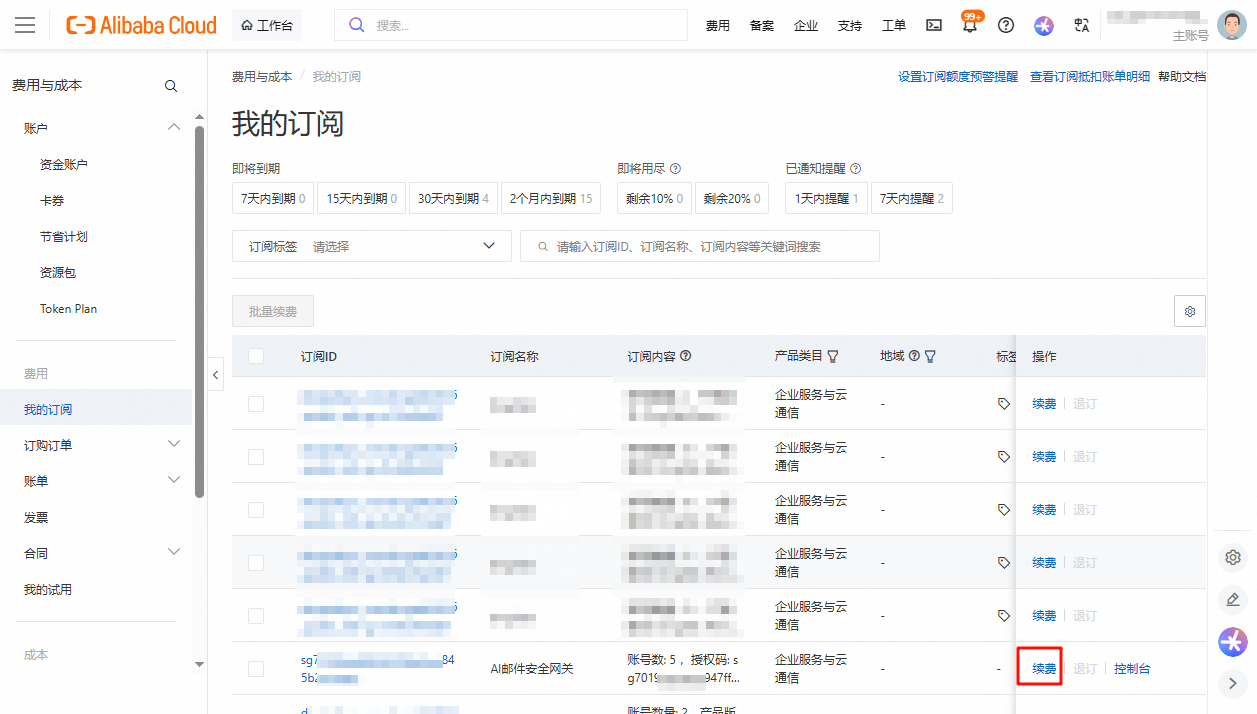
Task: Click 查看订阅抵扣账单明细 link
Action: pos(1090,77)
